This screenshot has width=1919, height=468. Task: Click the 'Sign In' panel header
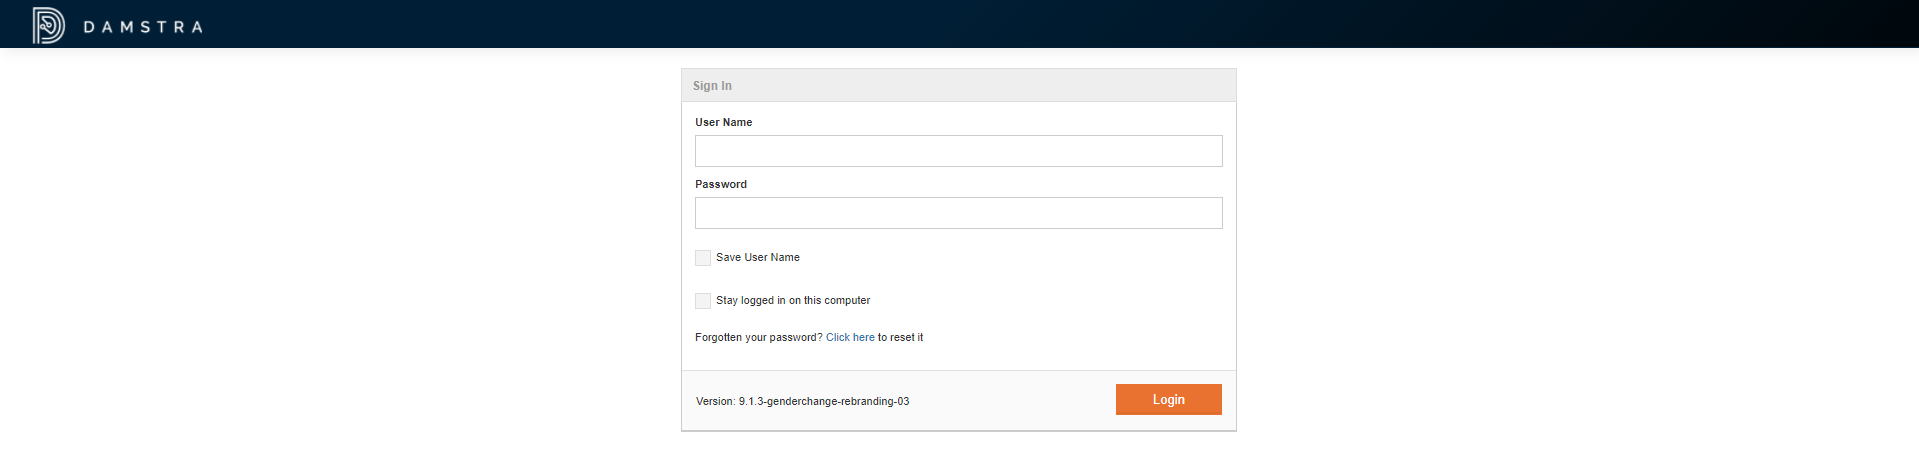pos(712,86)
